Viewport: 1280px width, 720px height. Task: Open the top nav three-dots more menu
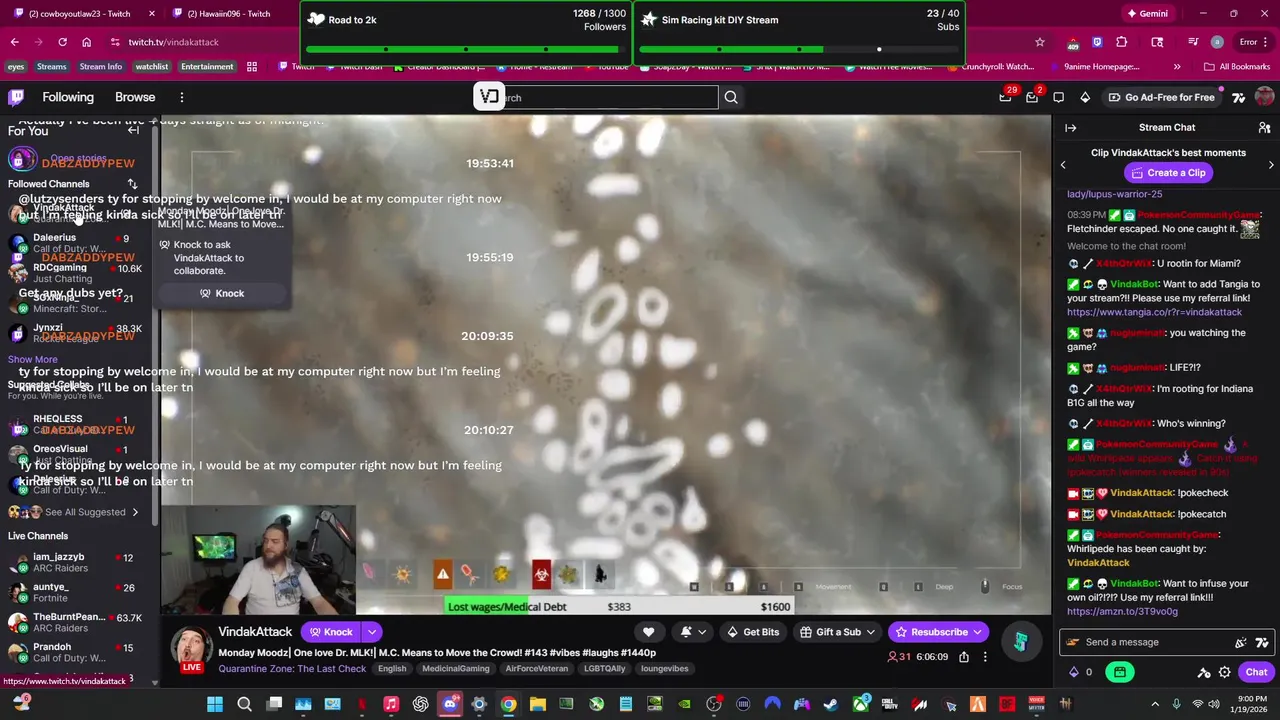[181, 97]
